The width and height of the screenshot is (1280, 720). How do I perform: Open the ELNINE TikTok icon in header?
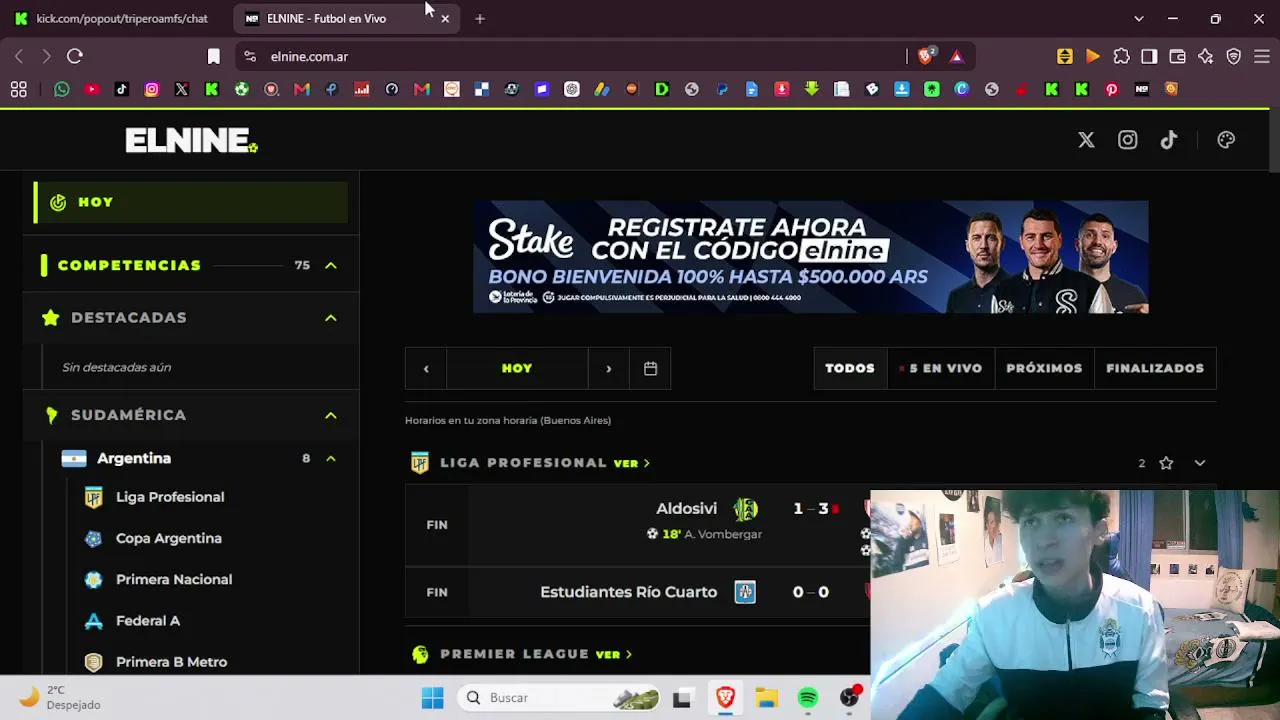coord(1169,140)
